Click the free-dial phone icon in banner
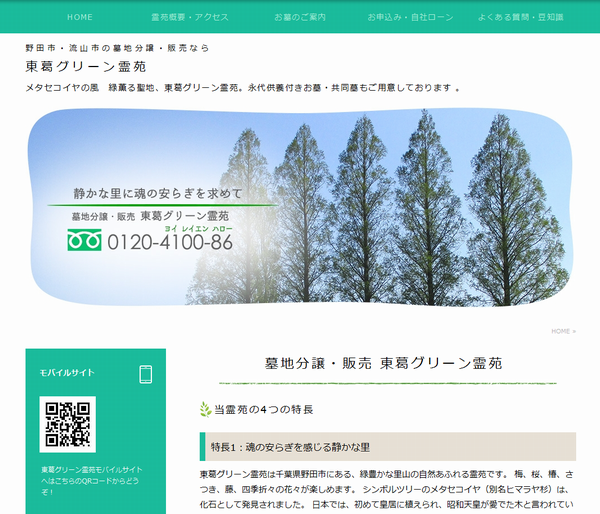The image size is (600, 514). pos(85,240)
